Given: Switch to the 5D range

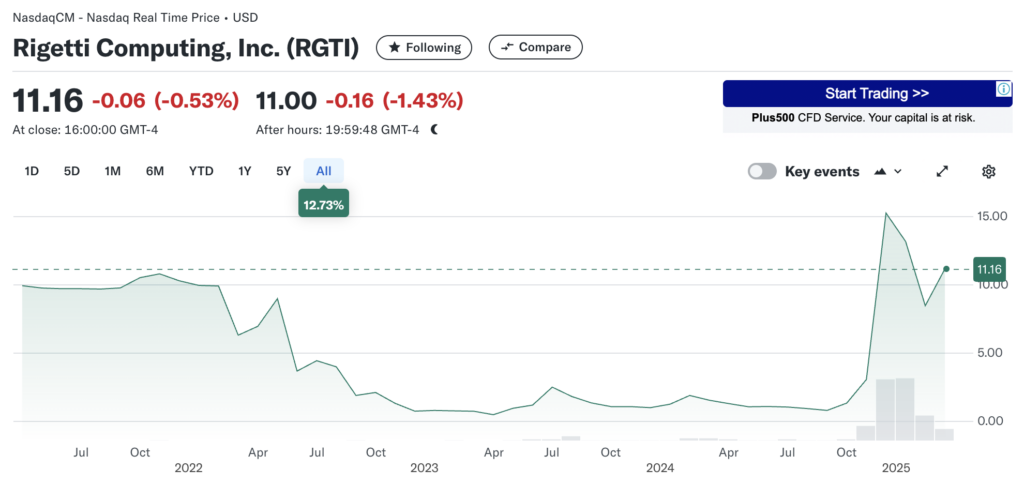Looking at the screenshot, I should 72,171.
